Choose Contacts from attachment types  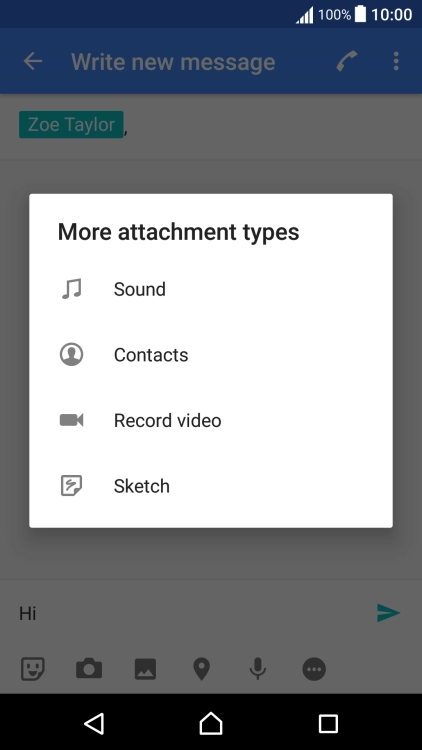pos(211,355)
